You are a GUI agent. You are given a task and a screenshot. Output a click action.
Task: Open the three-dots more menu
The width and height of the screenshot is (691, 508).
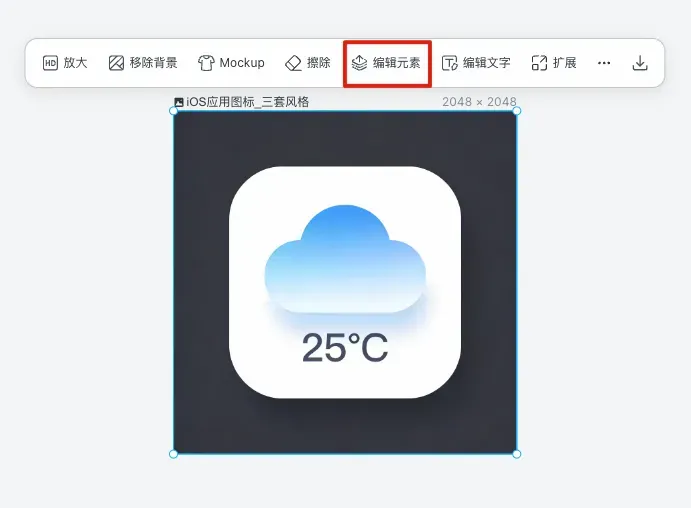pos(604,63)
